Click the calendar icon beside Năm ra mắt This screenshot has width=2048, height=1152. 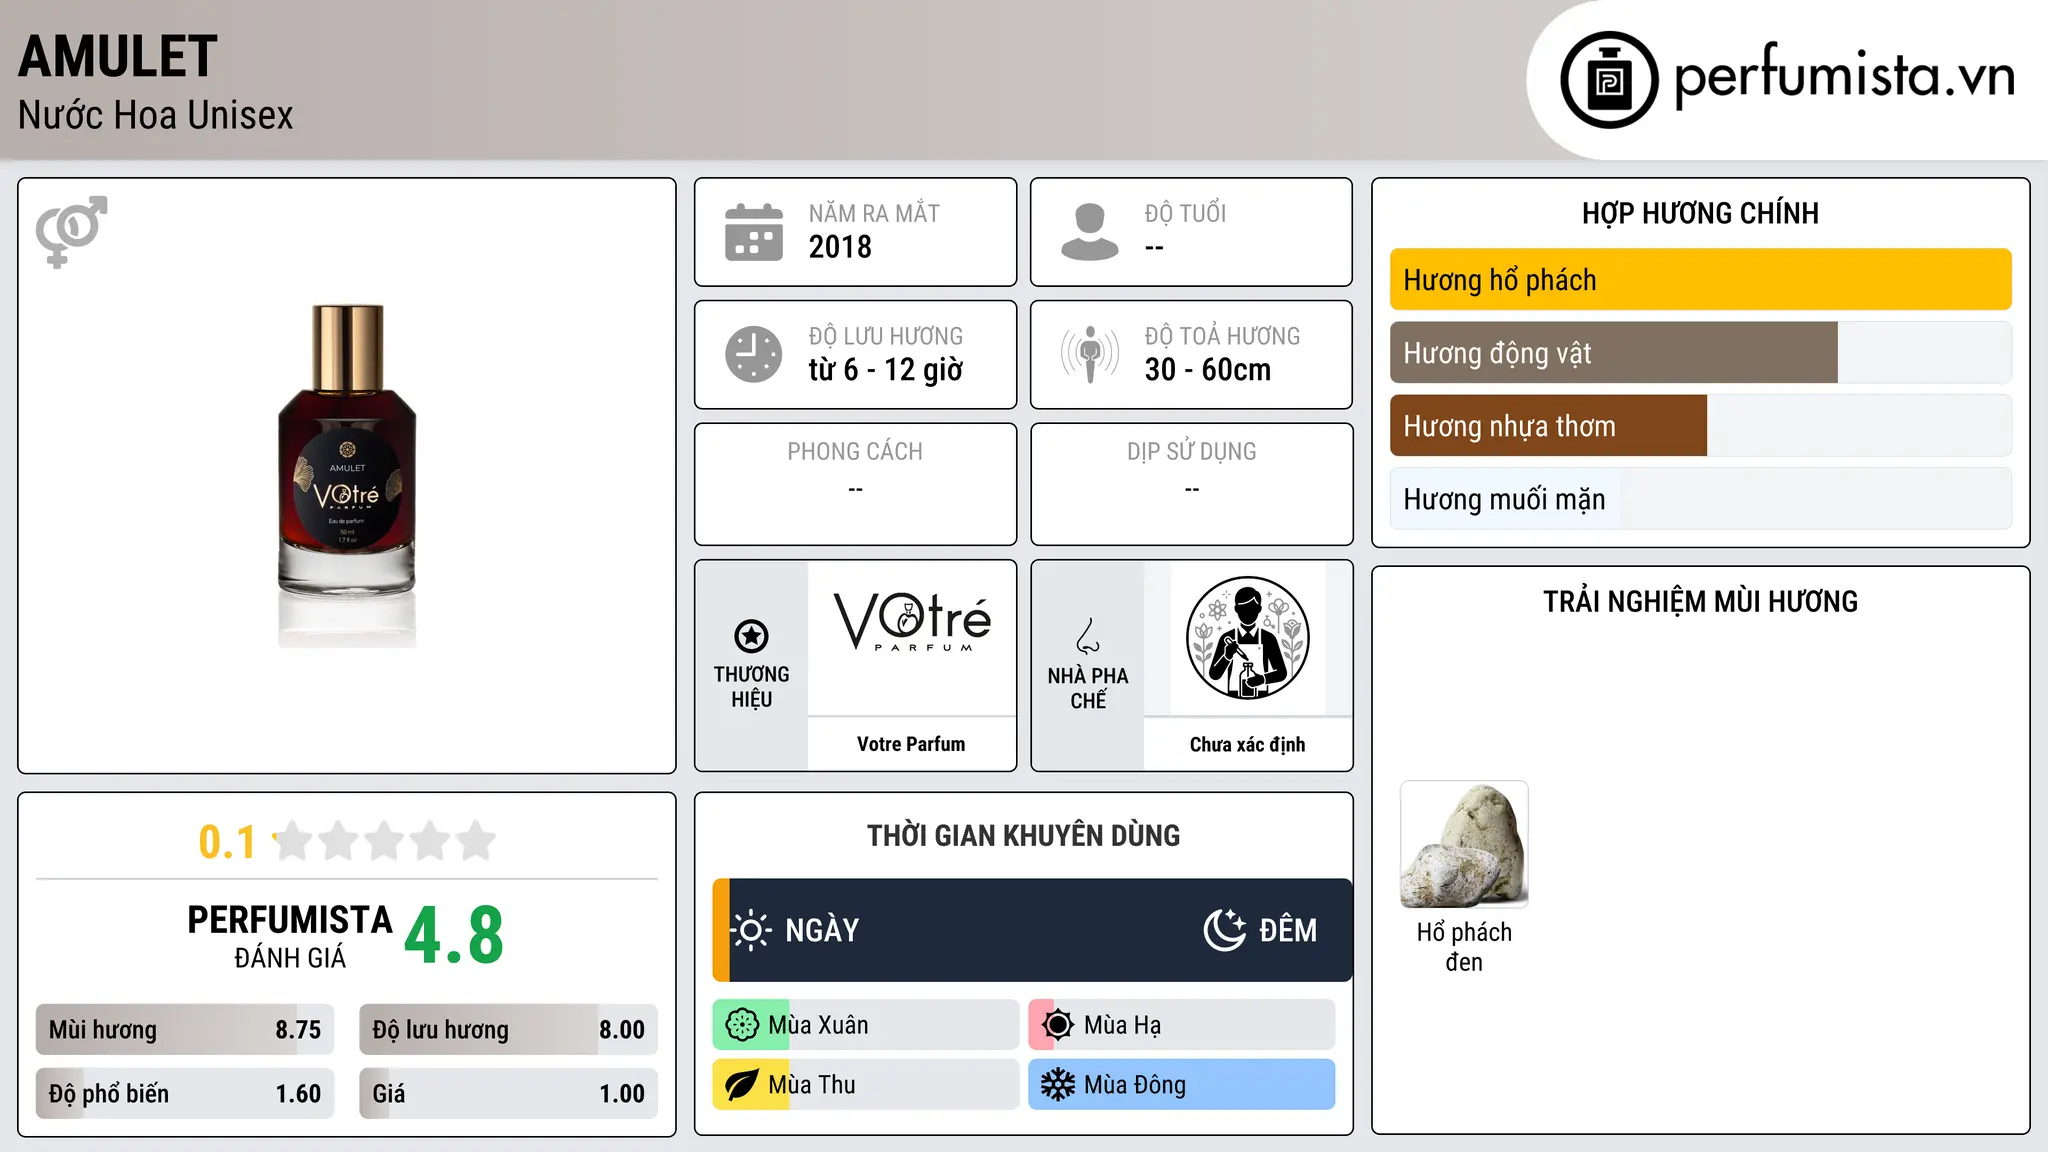coord(754,232)
